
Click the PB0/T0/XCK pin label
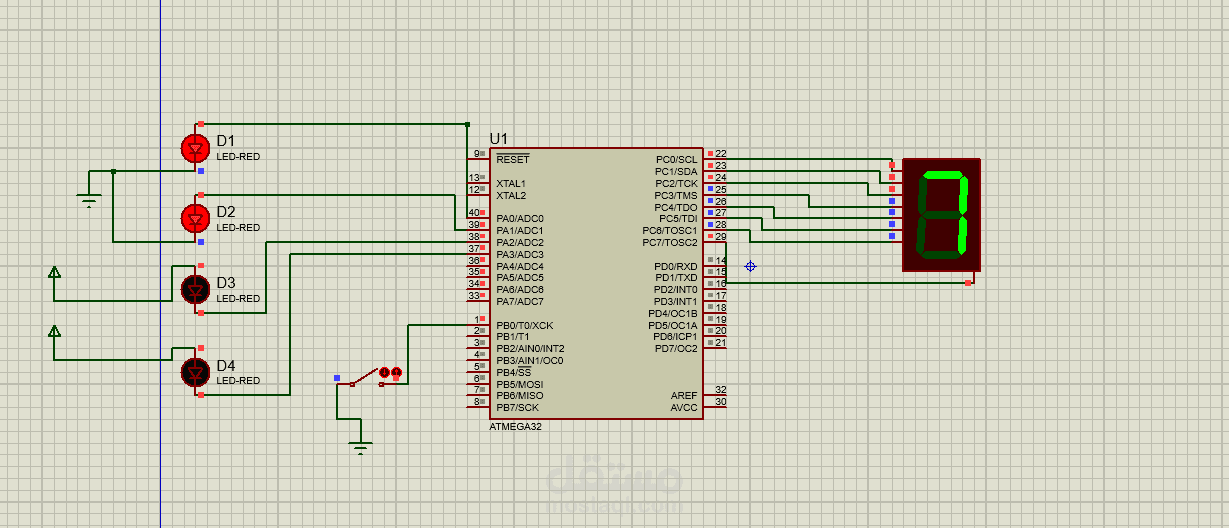point(524,326)
